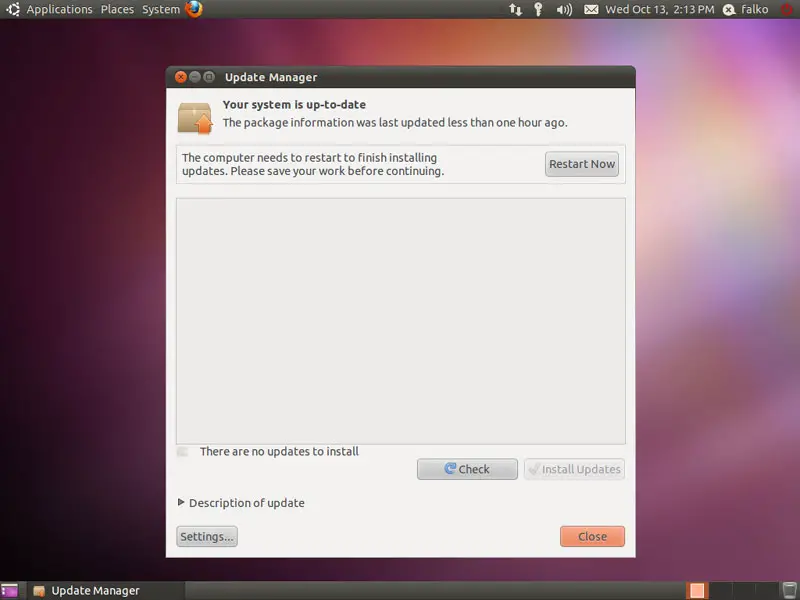Close window via red titlebar button

coord(181,77)
